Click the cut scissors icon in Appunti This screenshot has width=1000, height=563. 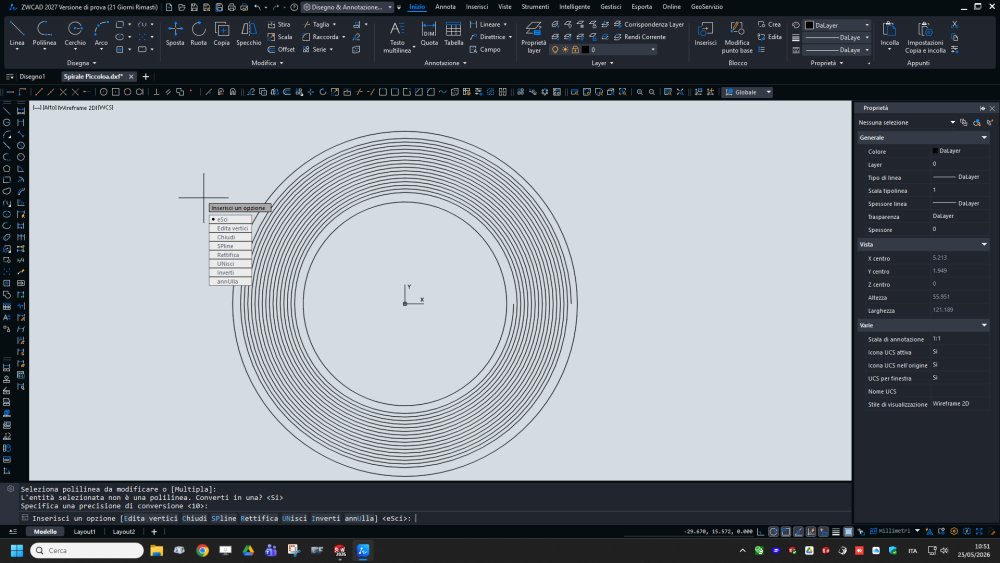pyautogui.click(x=954, y=24)
